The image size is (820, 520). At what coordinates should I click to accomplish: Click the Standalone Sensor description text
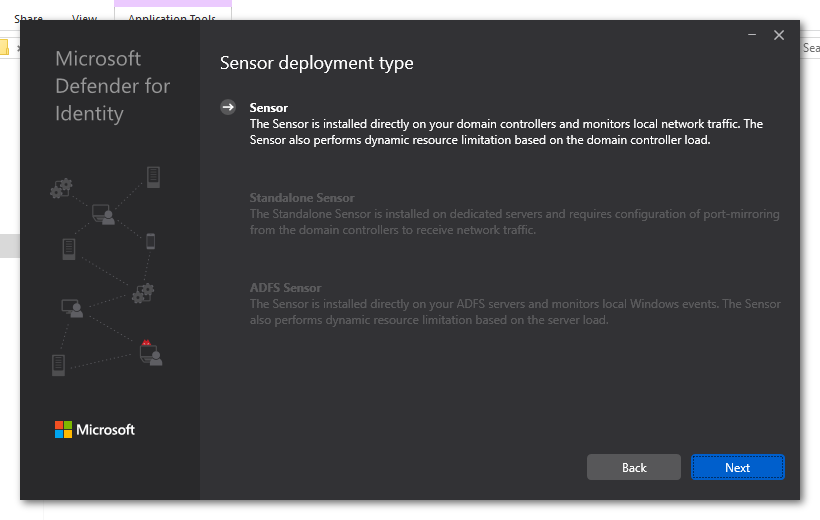pos(515,222)
